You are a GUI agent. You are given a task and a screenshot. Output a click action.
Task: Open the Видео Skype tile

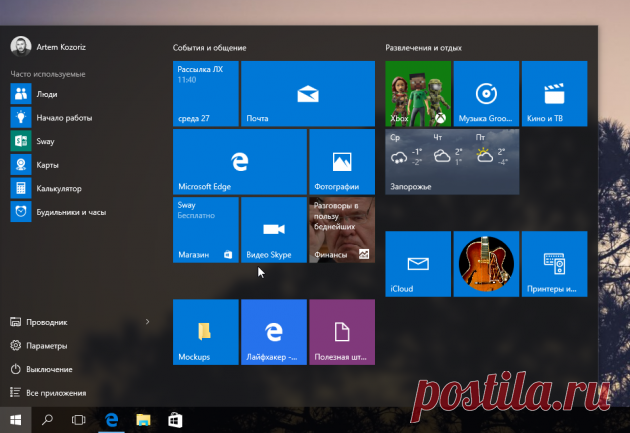click(x=274, y=230)
